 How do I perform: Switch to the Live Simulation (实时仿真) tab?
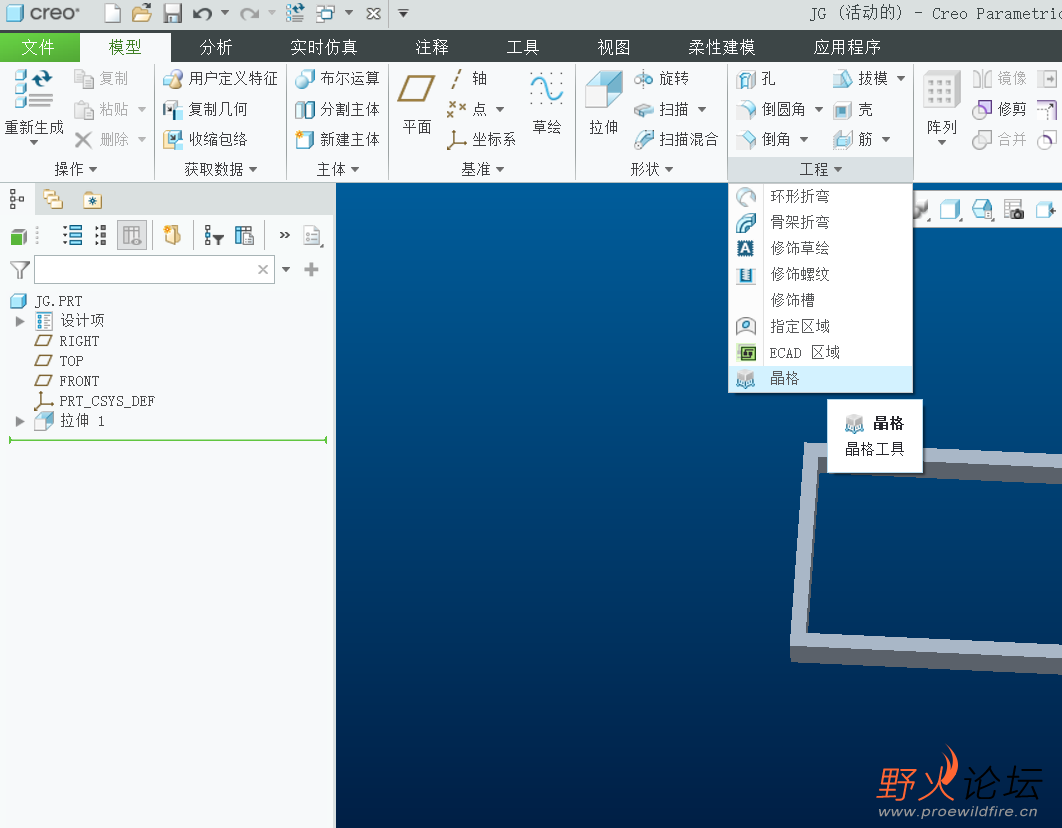324,47
